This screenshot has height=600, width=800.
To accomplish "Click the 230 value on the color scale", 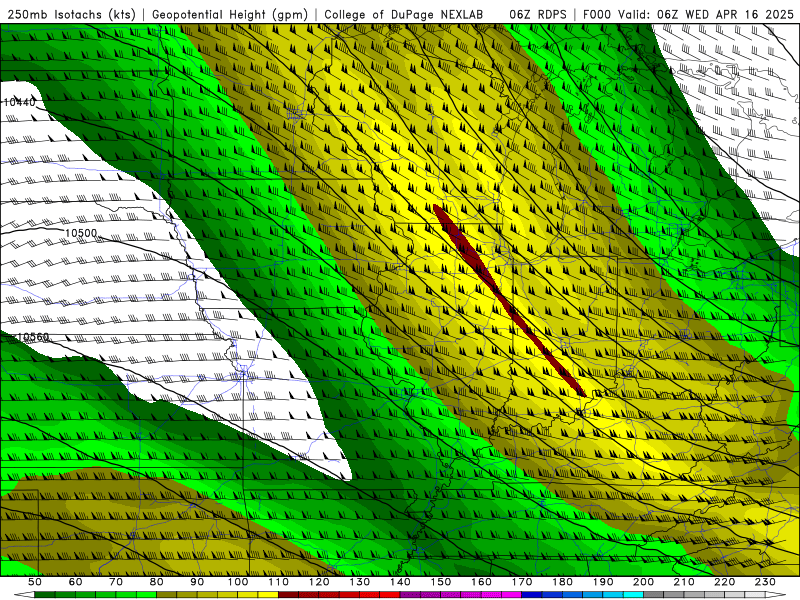I will pos(766,582).
